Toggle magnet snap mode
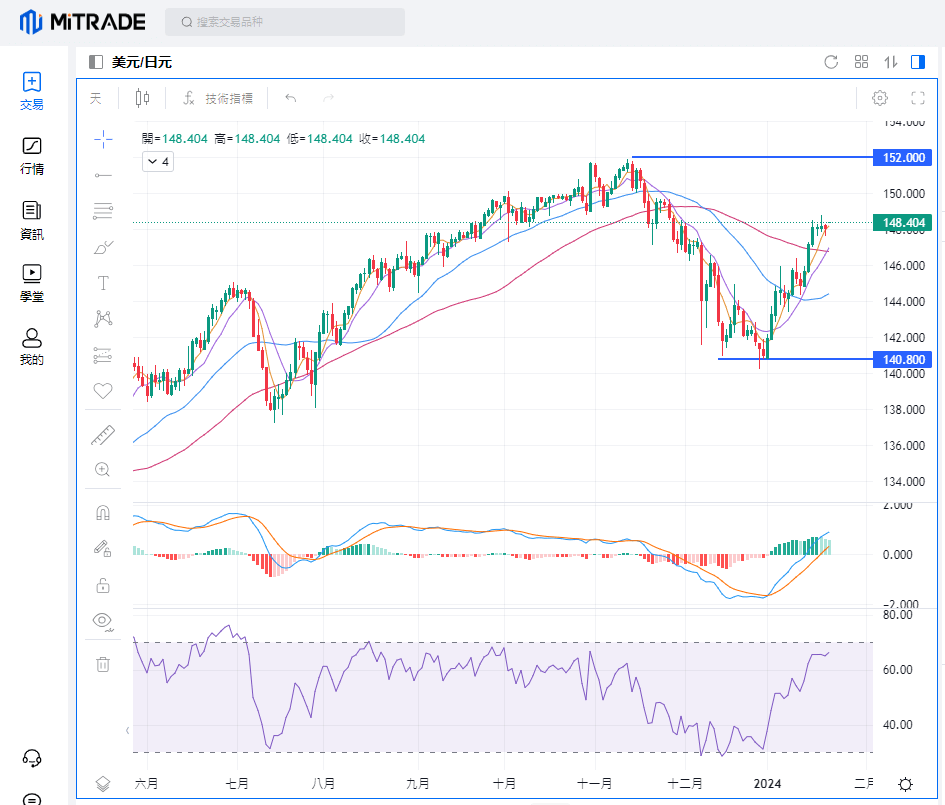The height and width of the screenshot is (805, 945). coord(102,513)
